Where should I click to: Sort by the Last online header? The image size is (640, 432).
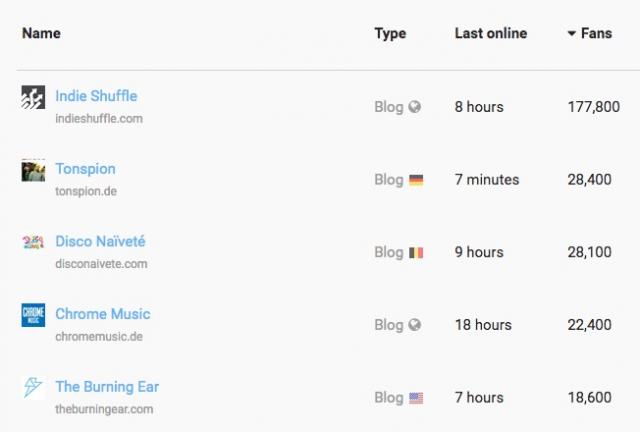coord(491,33)
